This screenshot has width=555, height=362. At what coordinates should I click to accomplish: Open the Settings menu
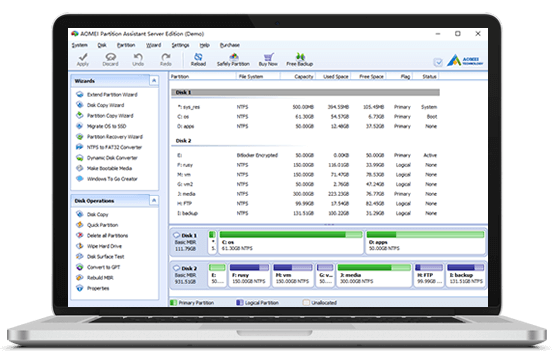[181, 45]
